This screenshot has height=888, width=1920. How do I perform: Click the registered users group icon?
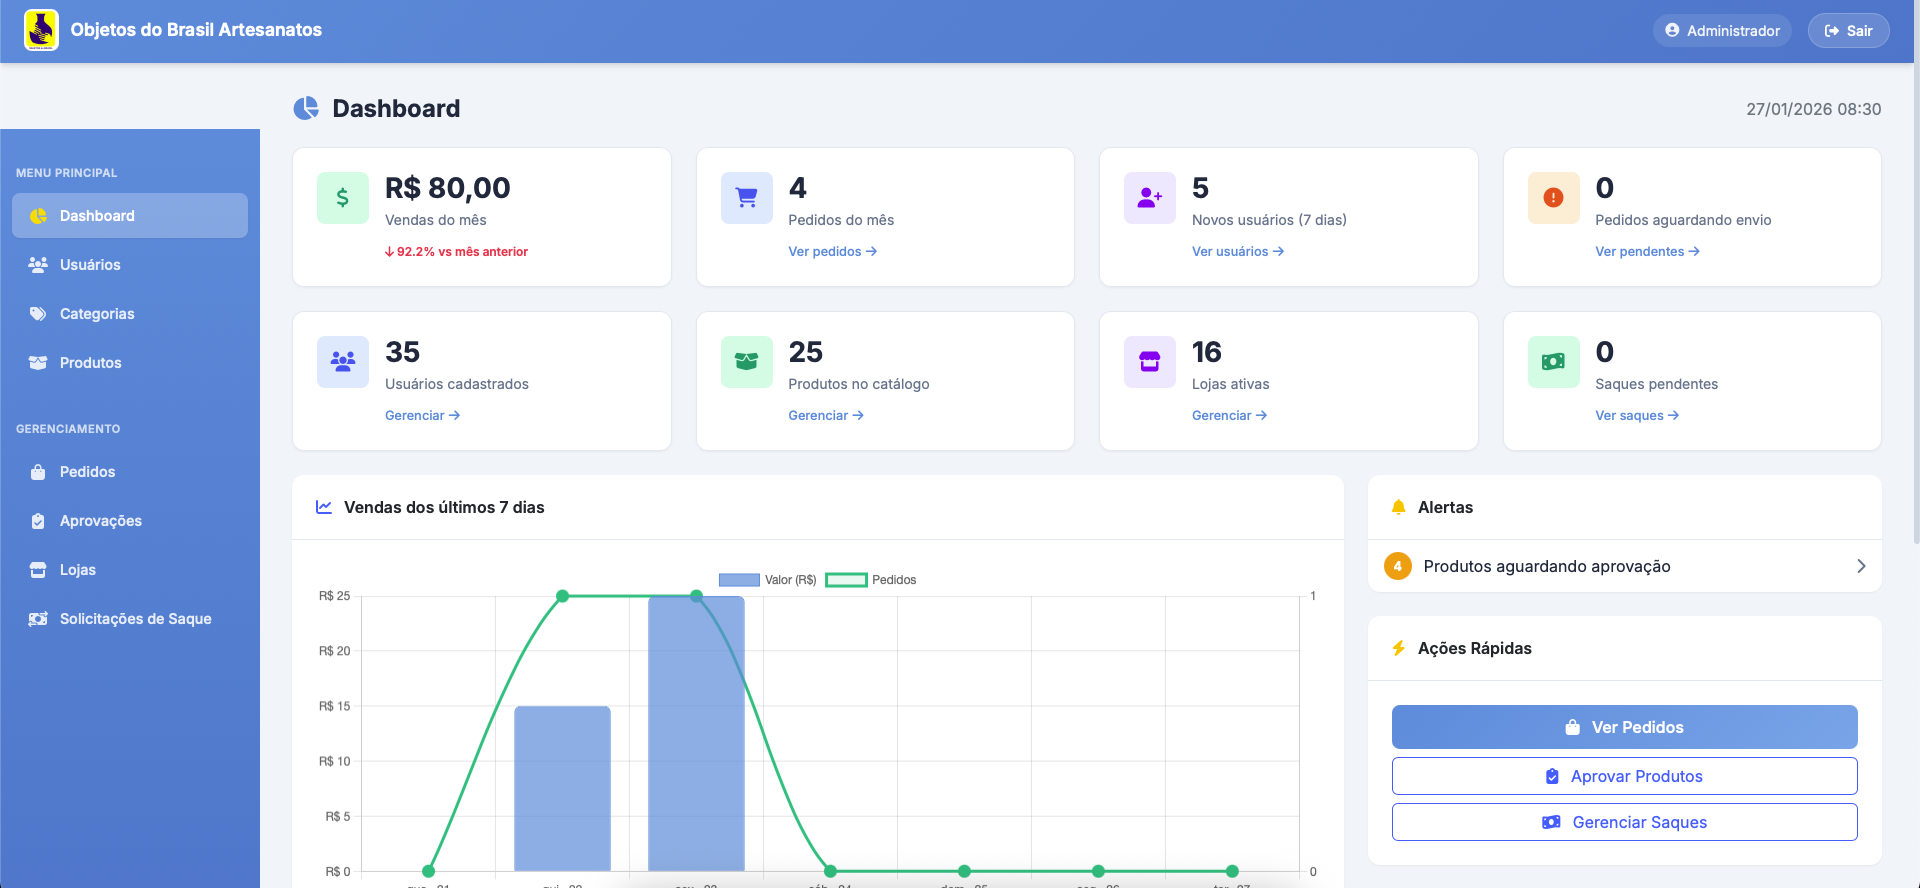(x=342, y=362)
